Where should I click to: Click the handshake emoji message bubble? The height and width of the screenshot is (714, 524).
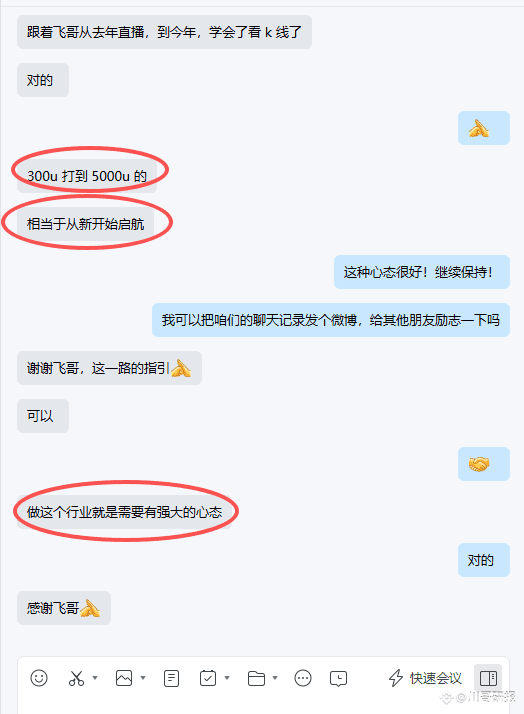483,464
